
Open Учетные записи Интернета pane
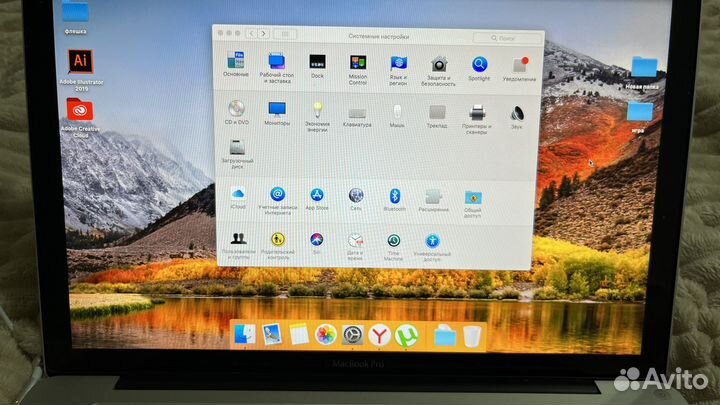(277, 194)
